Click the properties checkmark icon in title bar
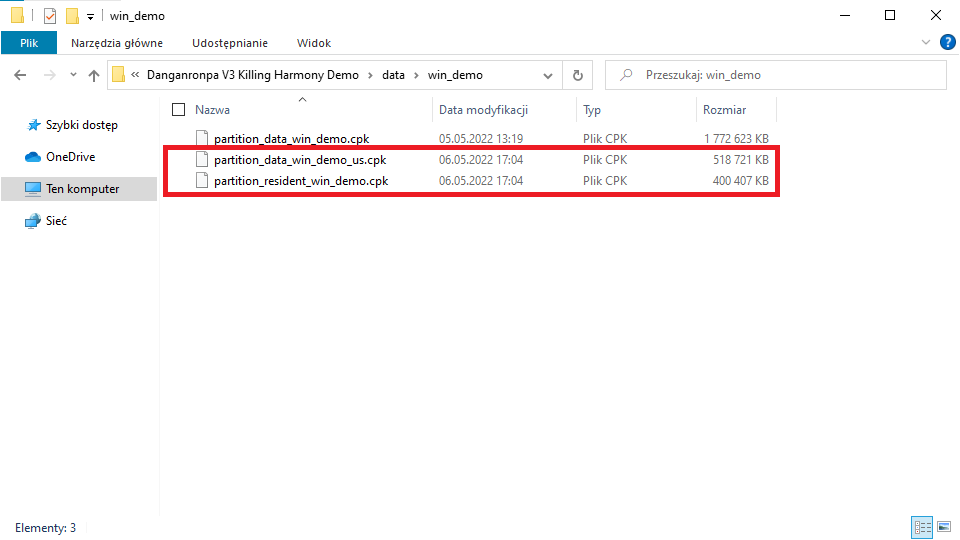The height and width of the screenshot is (540, 960). pyautogui.click(x=50, y=16)
